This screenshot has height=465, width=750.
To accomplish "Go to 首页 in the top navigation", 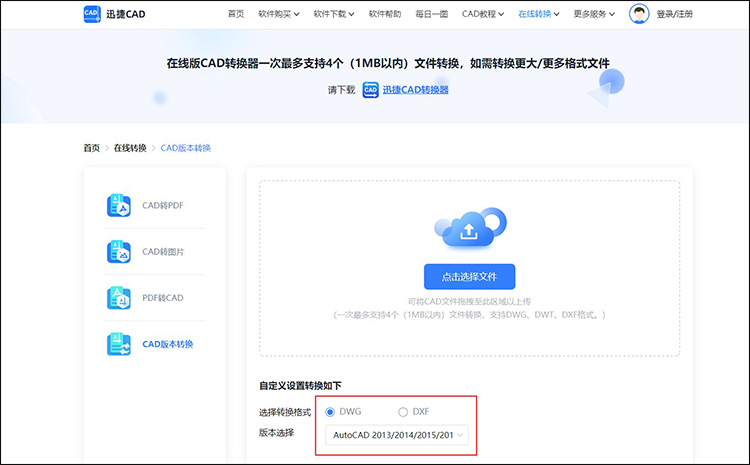I will tap(236, 14).
